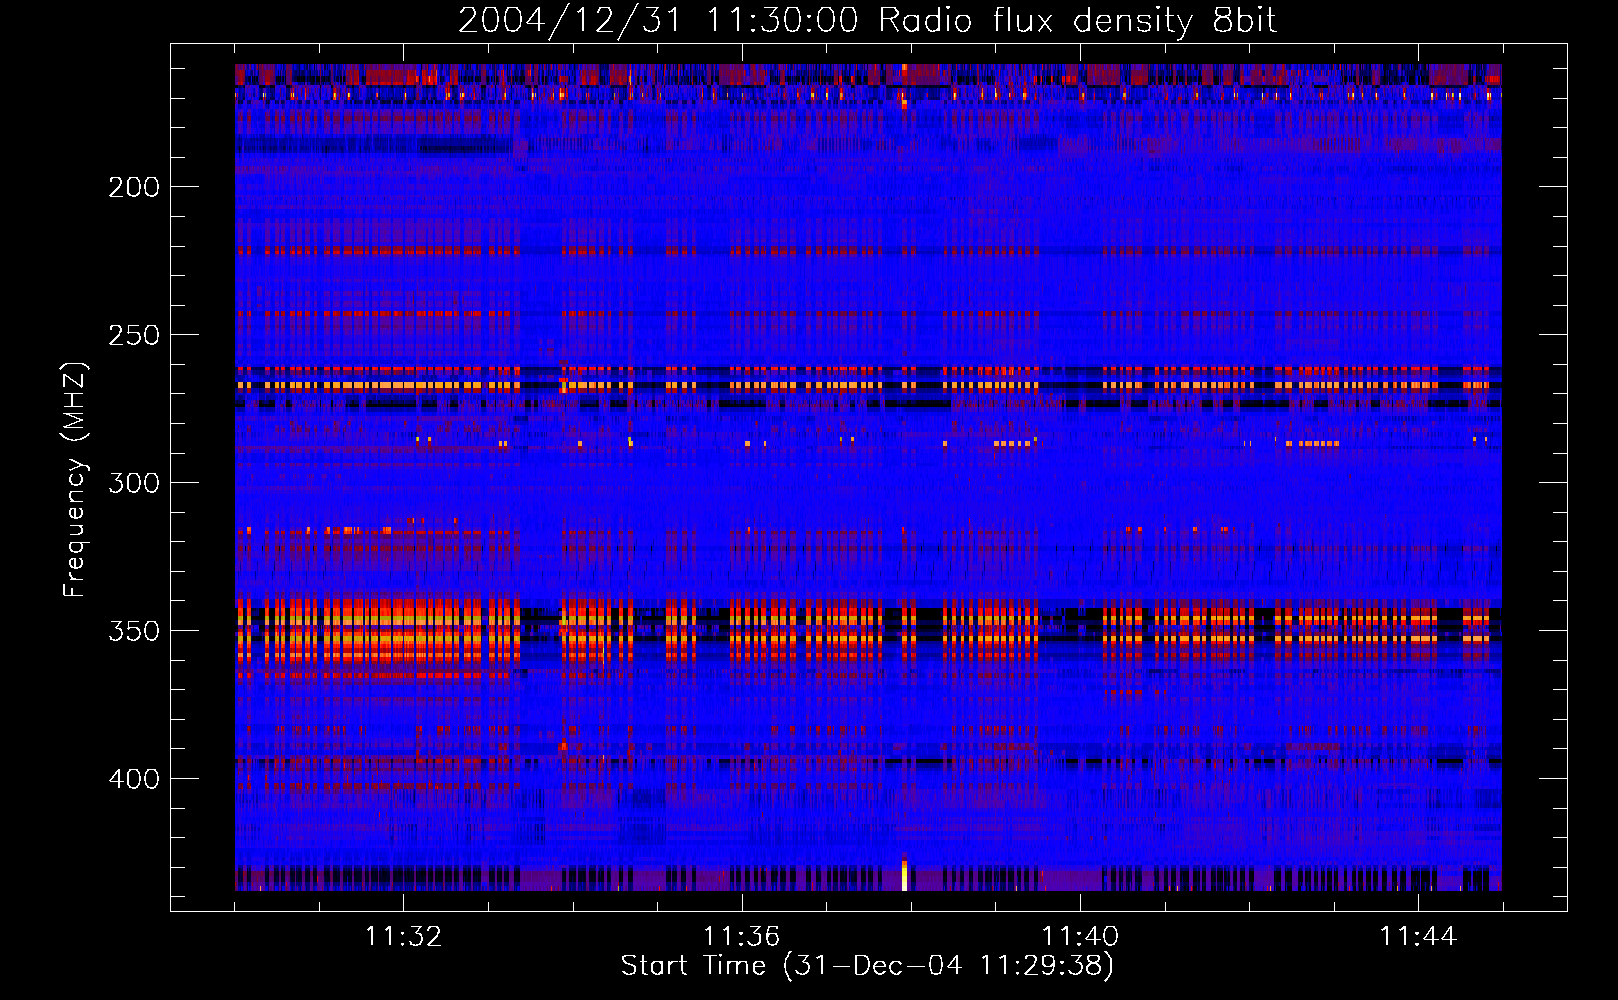Select the 350 frequency tick label

(x=134, y=631)
